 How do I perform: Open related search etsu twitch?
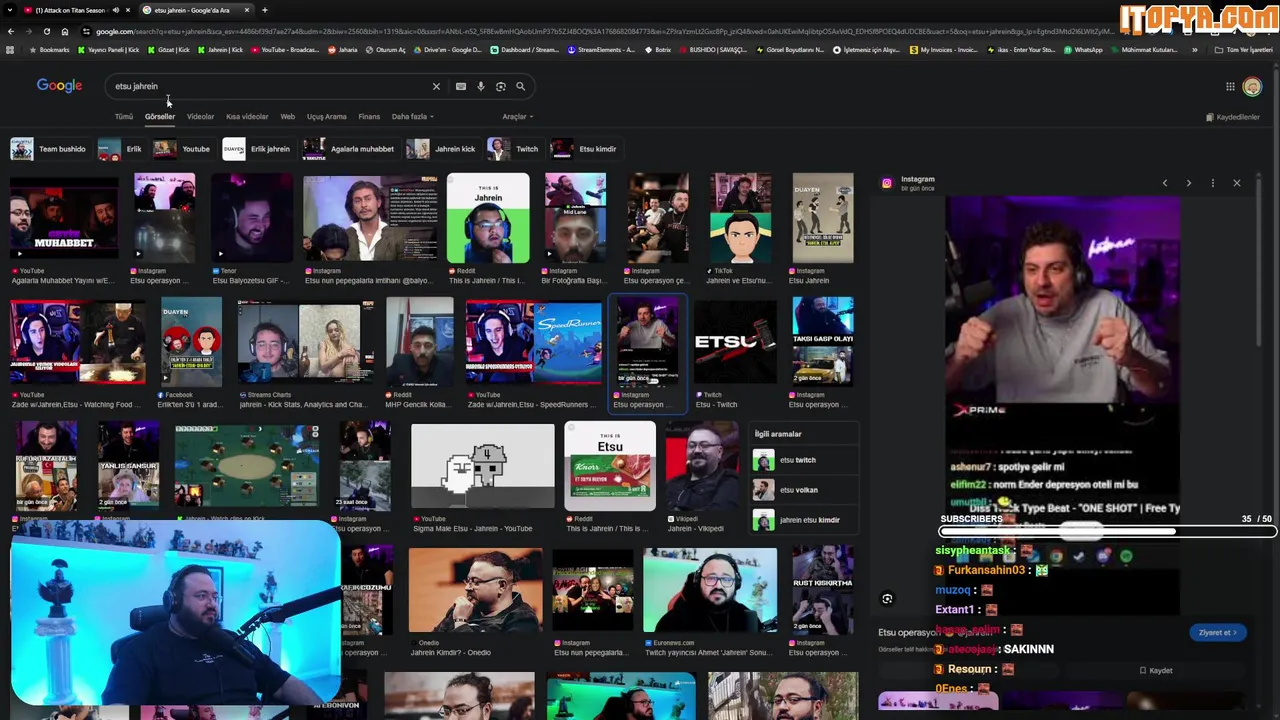tap(805, 460)
